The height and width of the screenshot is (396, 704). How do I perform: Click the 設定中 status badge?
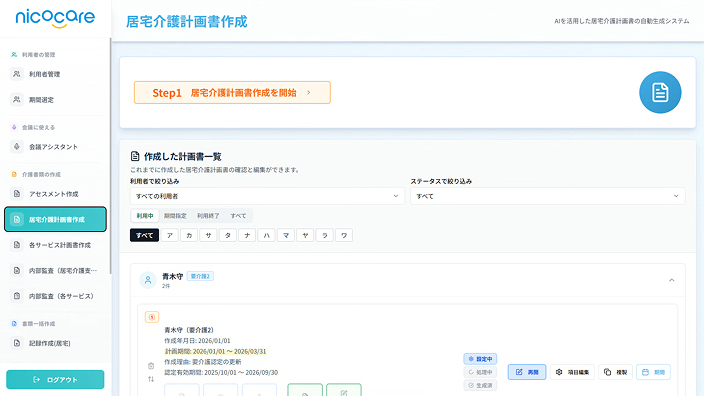click(x=480, y=359)
